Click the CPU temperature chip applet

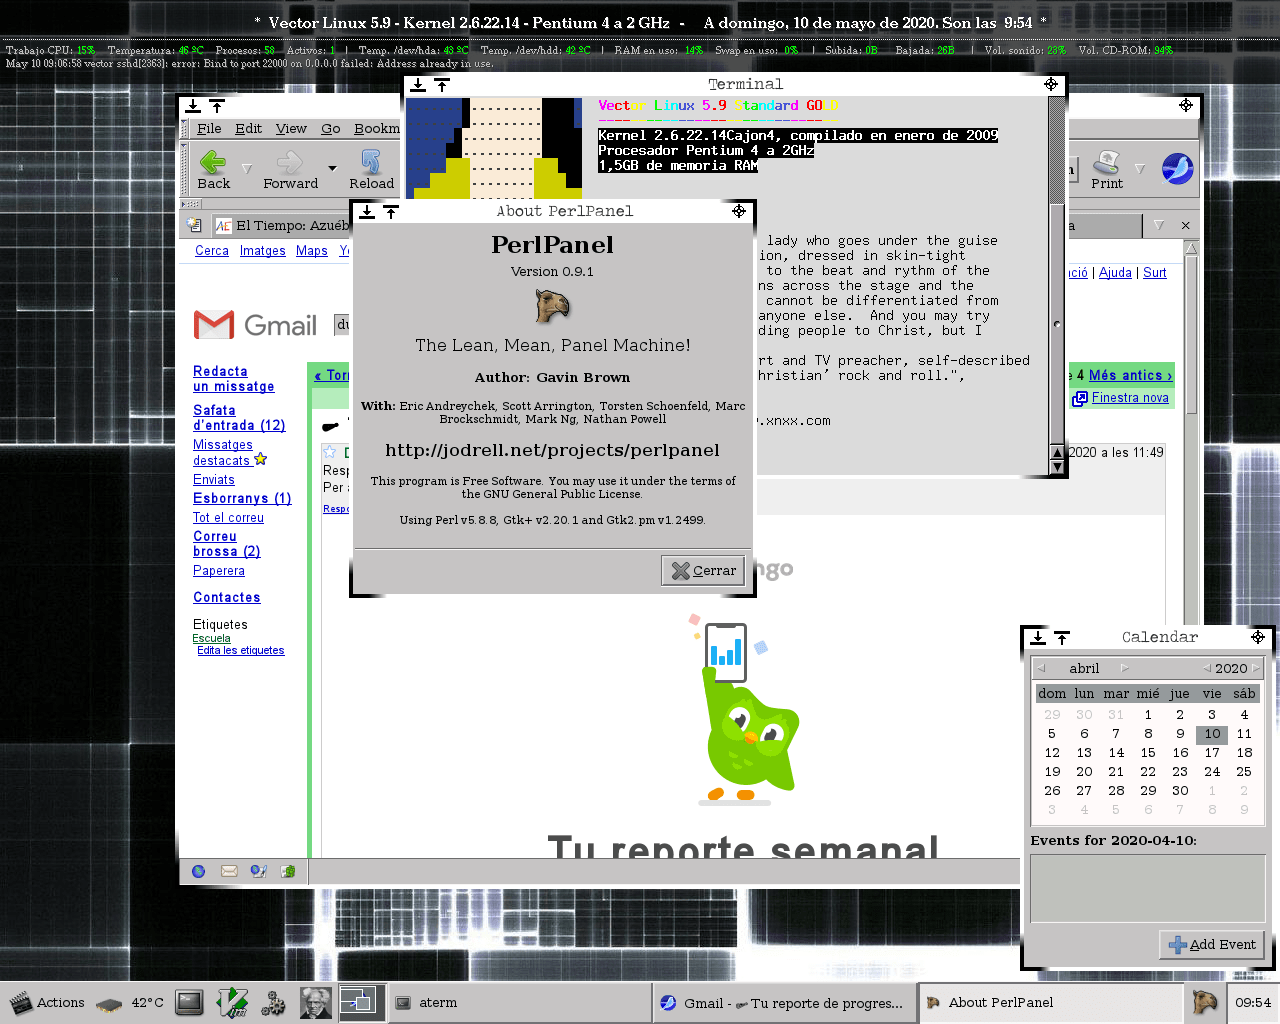tap(109, 1003)
